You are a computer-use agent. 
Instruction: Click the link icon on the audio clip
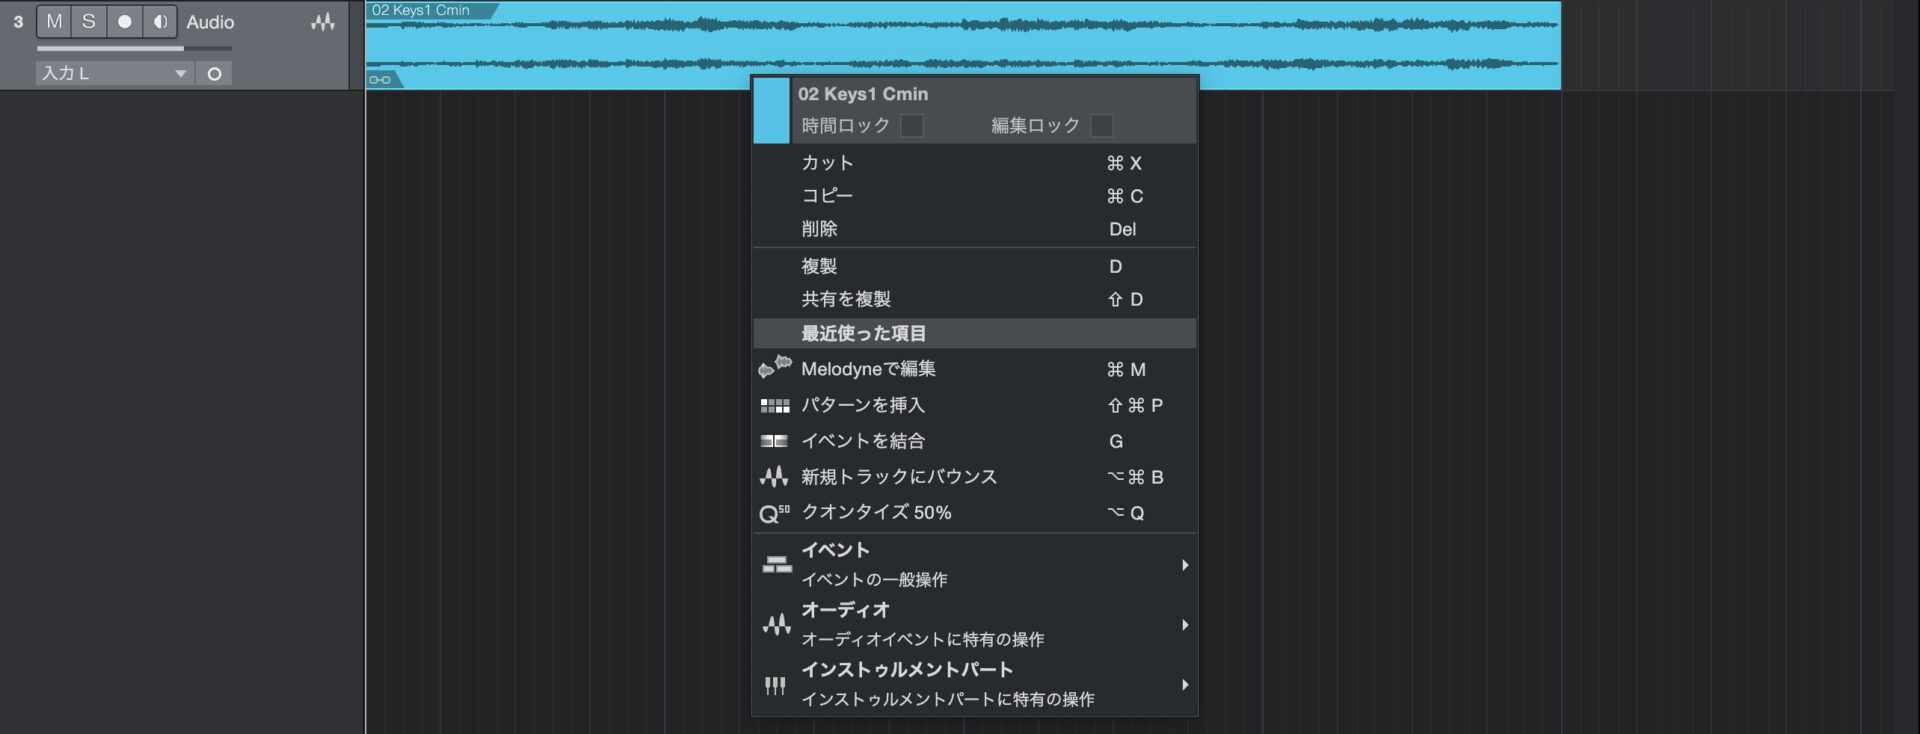tap(380, 80)
